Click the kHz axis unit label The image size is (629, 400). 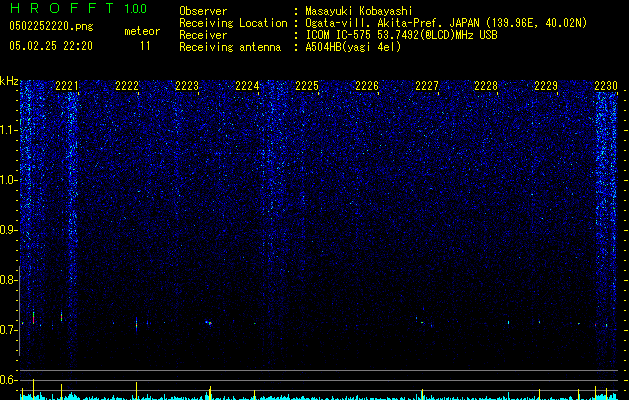(x=9, y=81)
